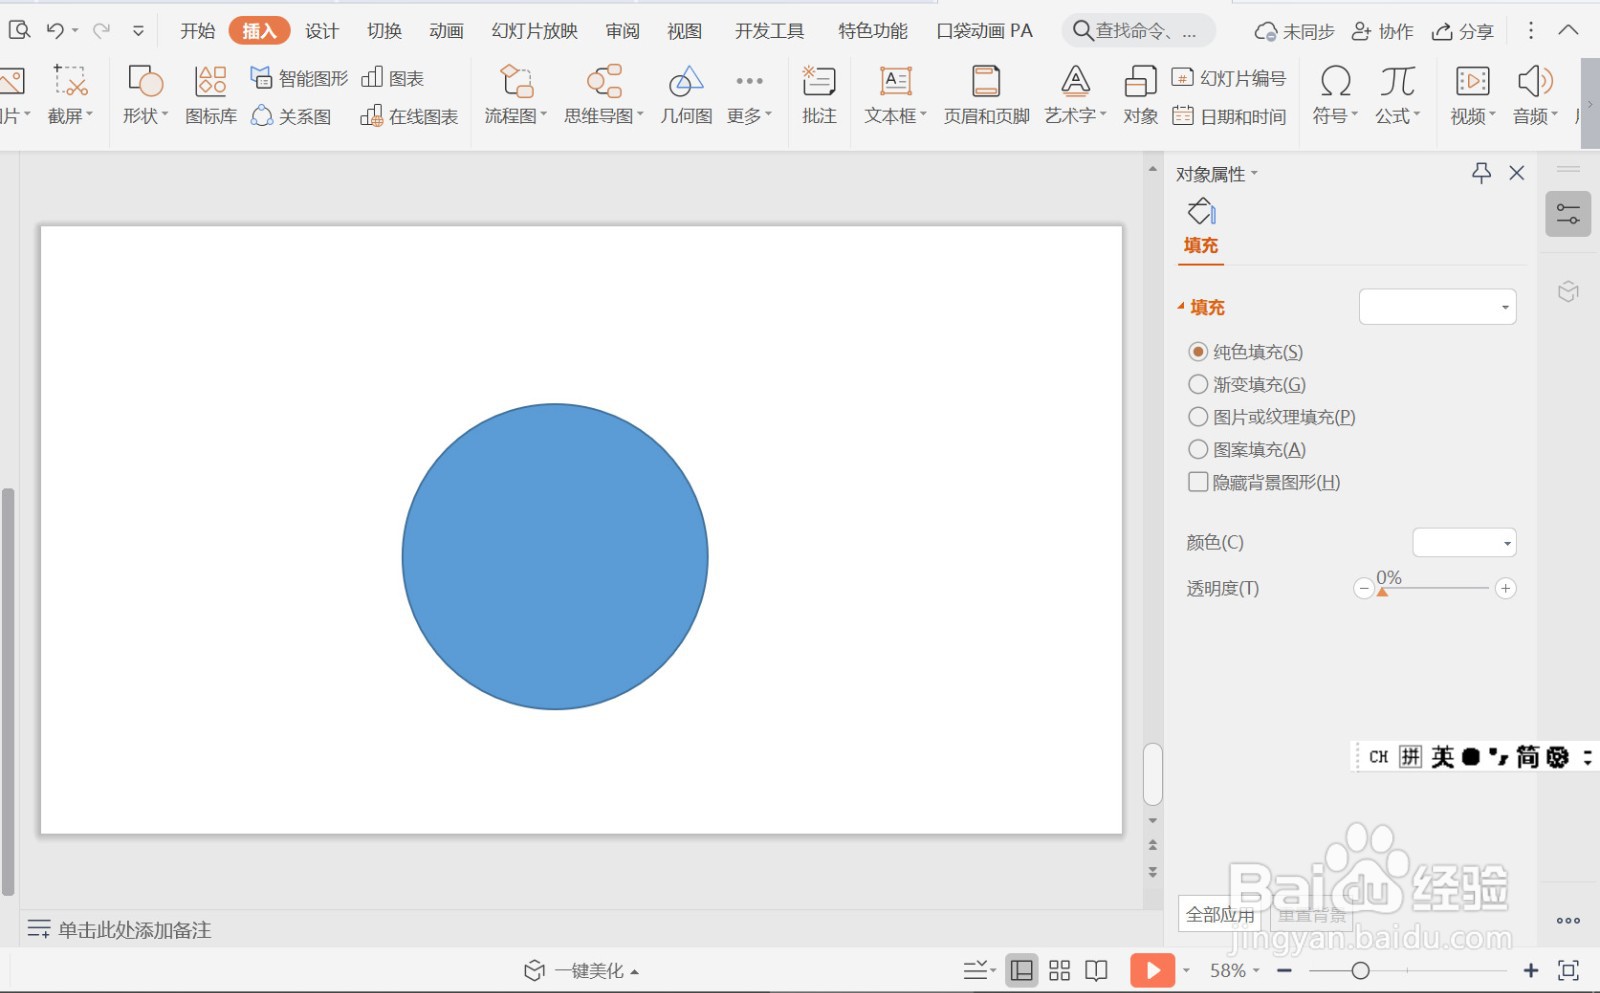Open the 图标库 icon library
Image resolution: width=1600 pixels, height=993 pixels.
coord(211,95)
